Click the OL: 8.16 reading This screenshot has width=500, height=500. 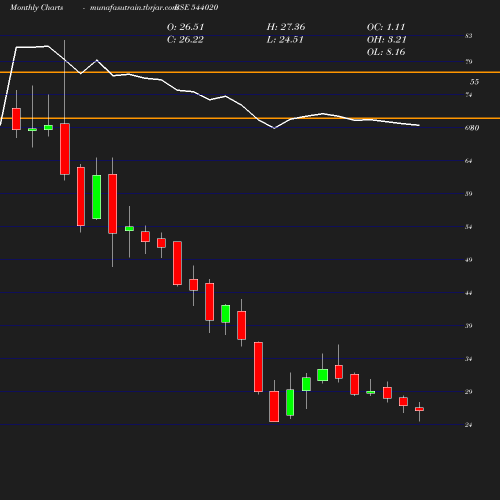[x=386, y=52]
